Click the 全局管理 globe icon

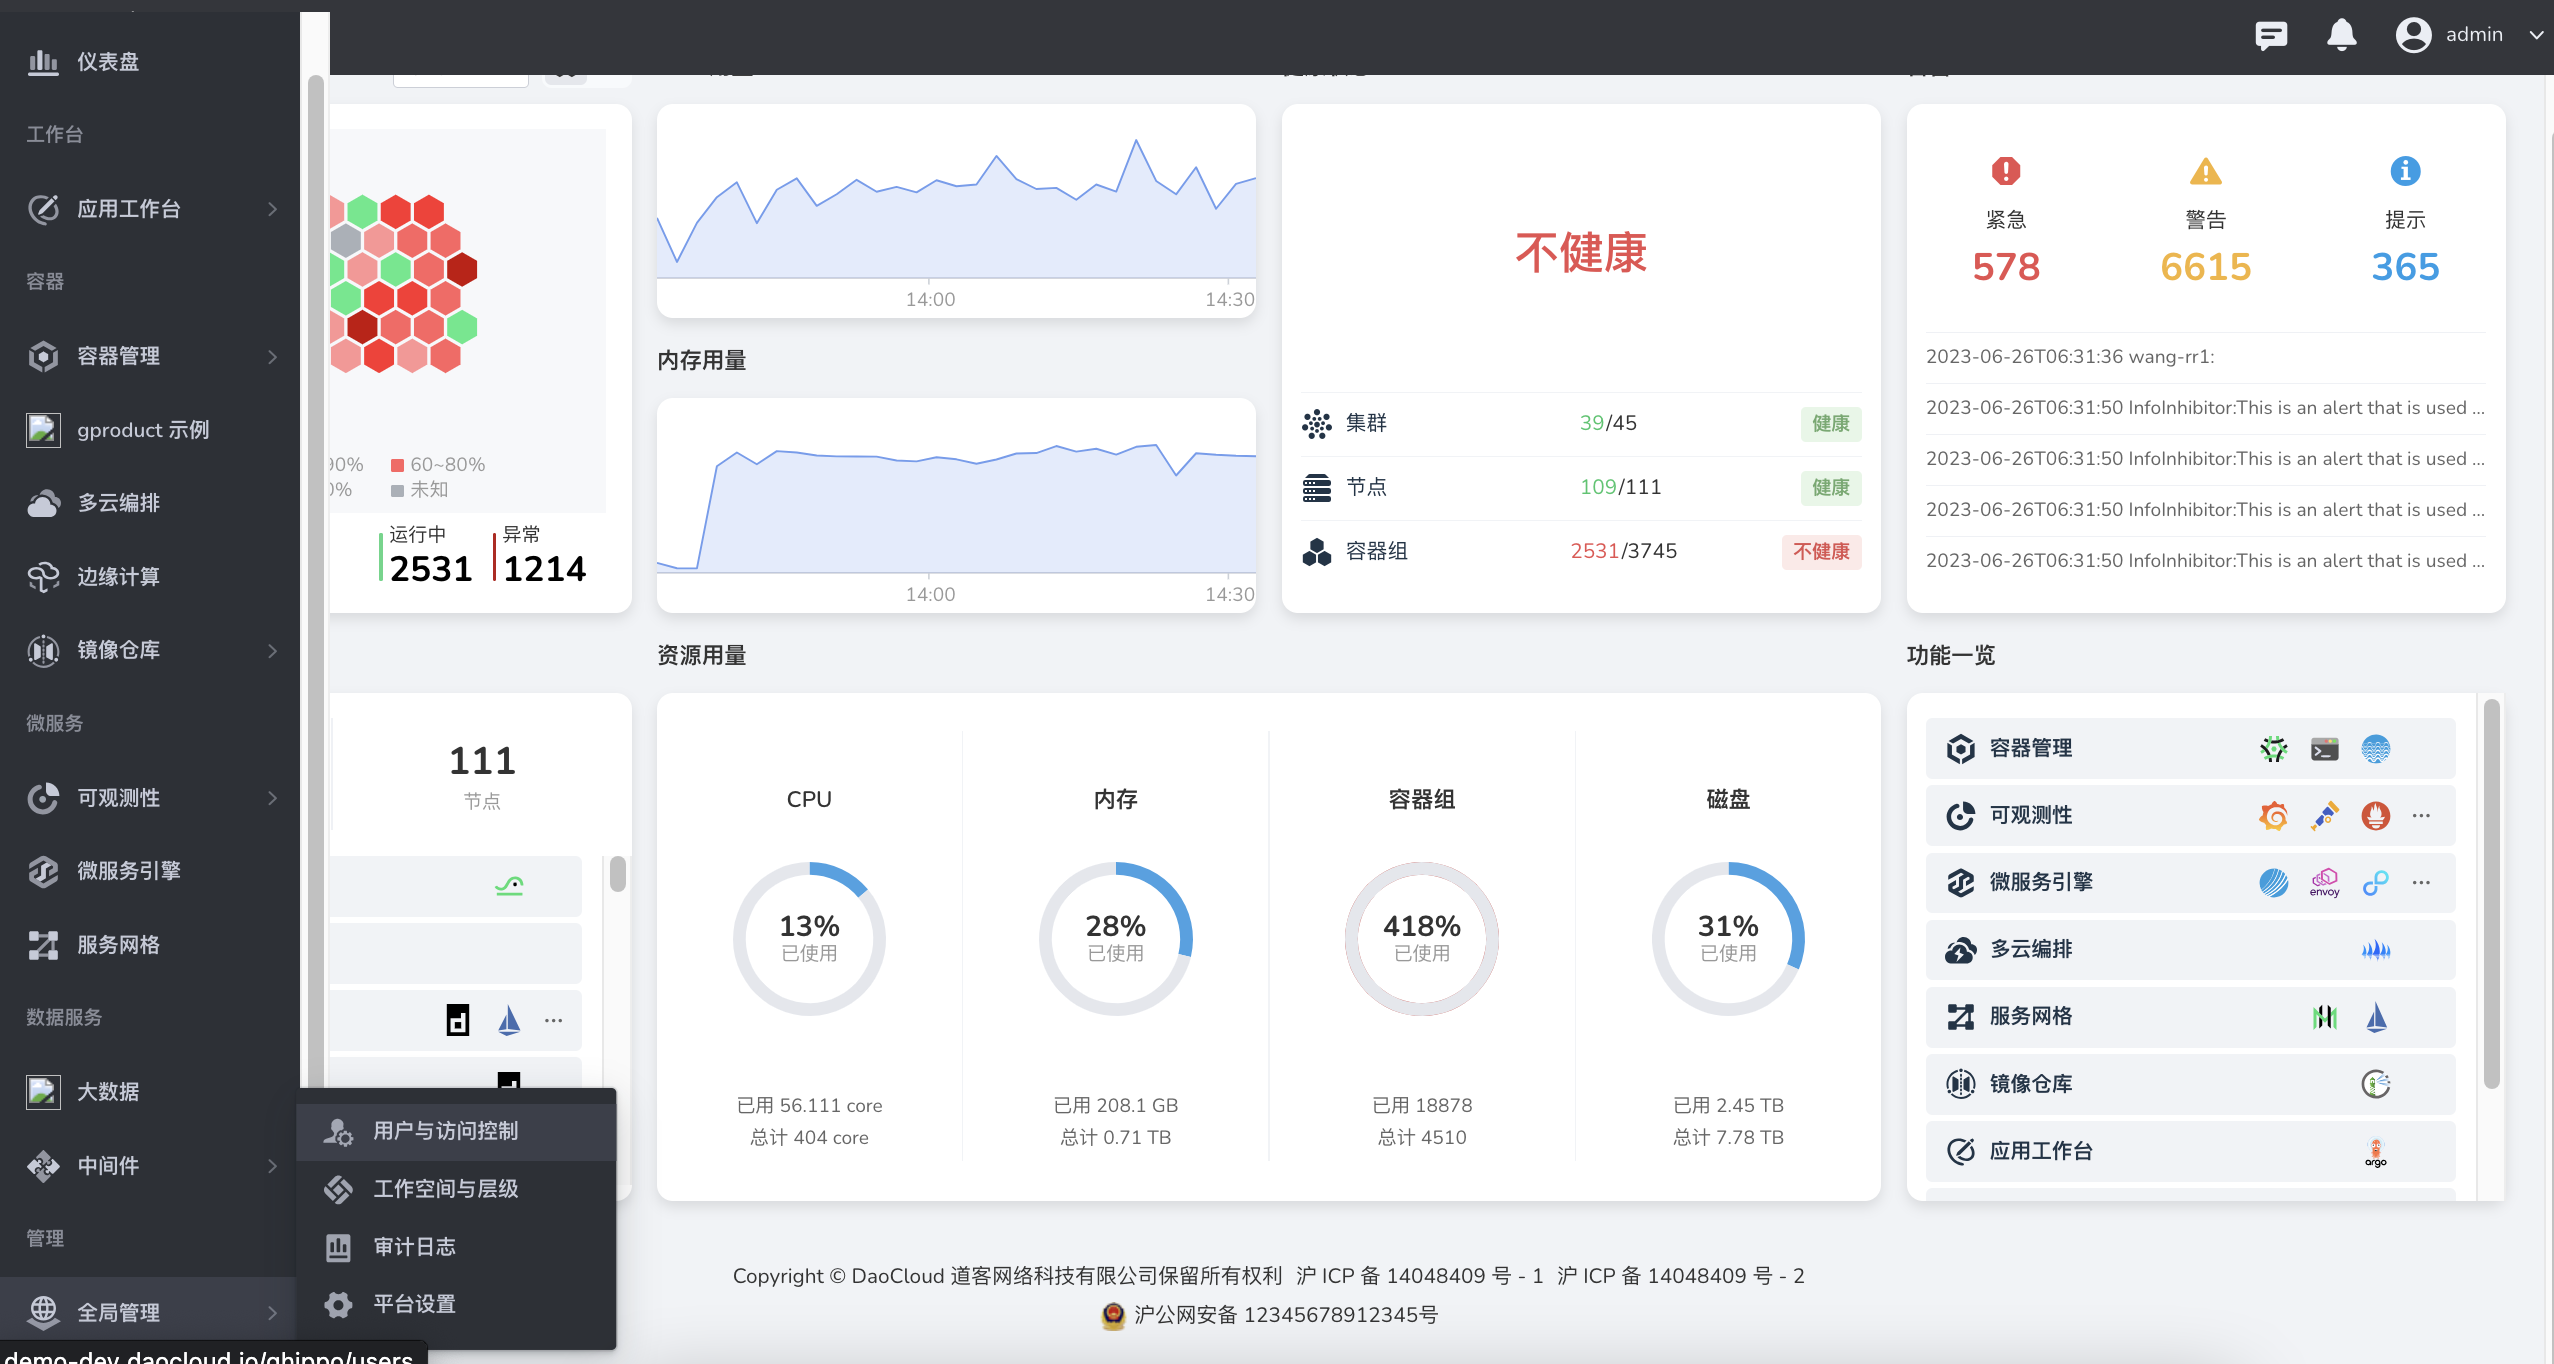coord(43,1312)
